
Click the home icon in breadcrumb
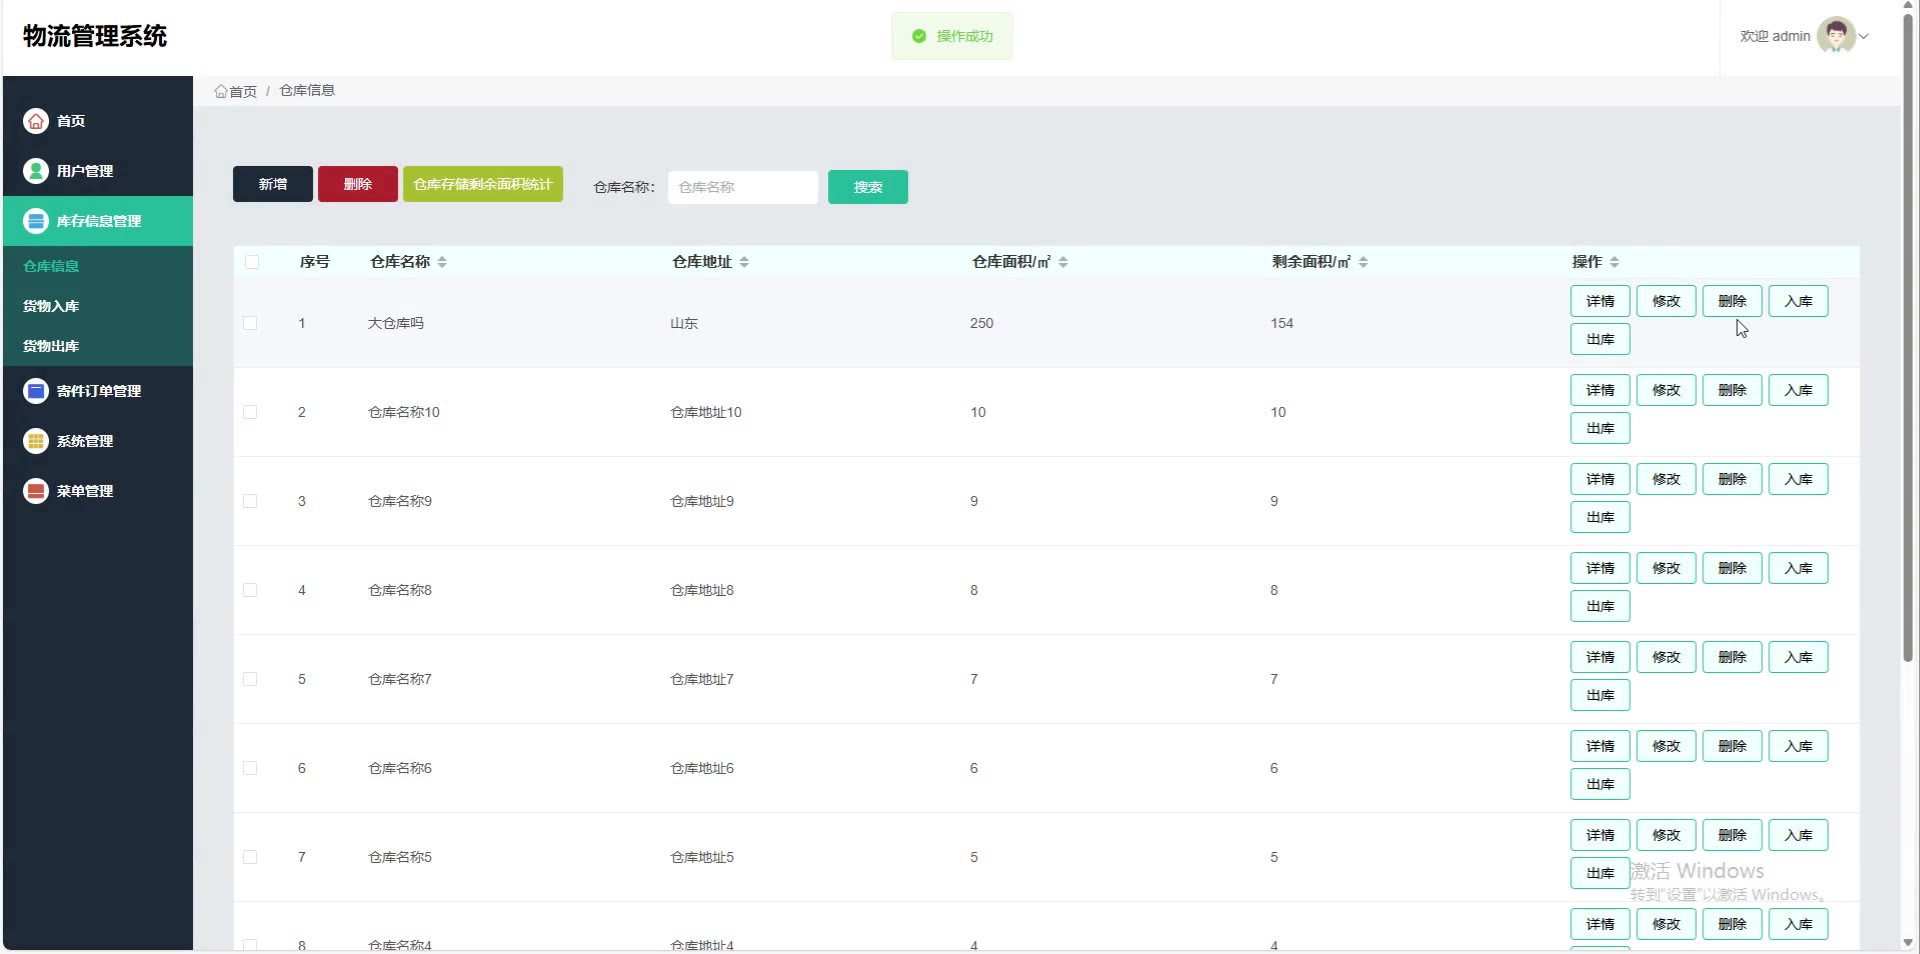(221, 91)
